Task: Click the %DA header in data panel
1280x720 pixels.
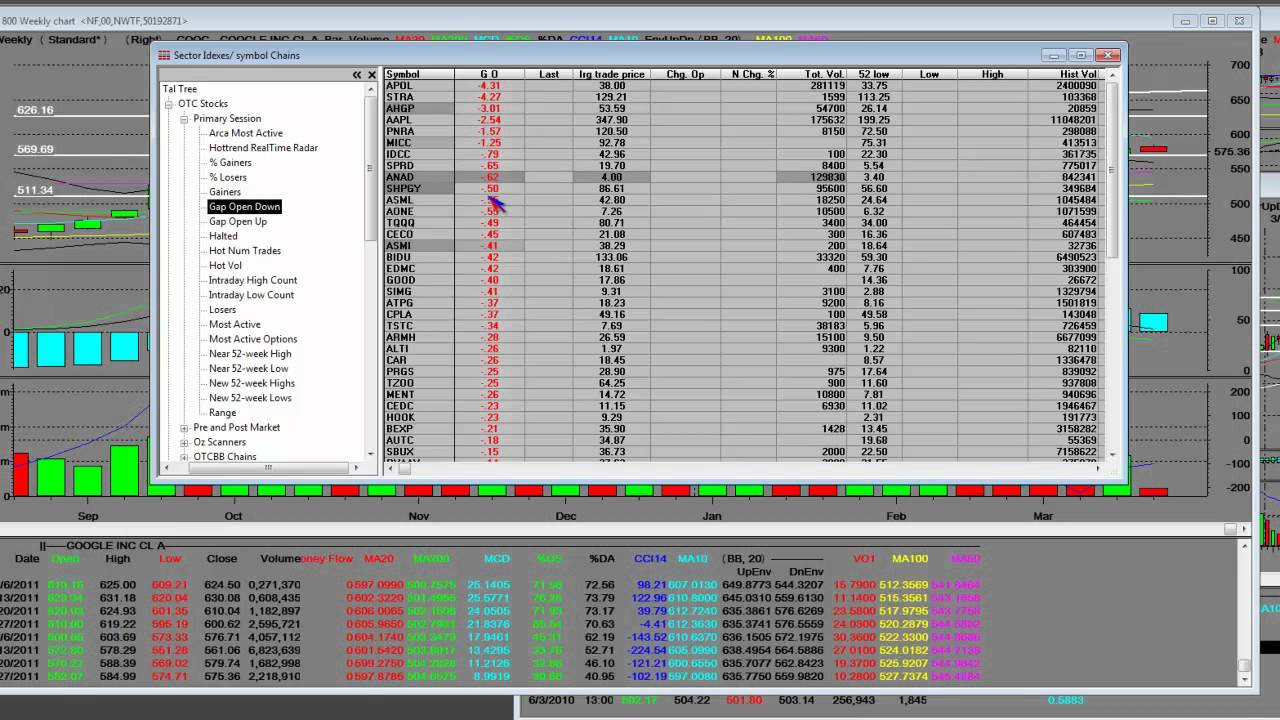Action: coord(602,558)
